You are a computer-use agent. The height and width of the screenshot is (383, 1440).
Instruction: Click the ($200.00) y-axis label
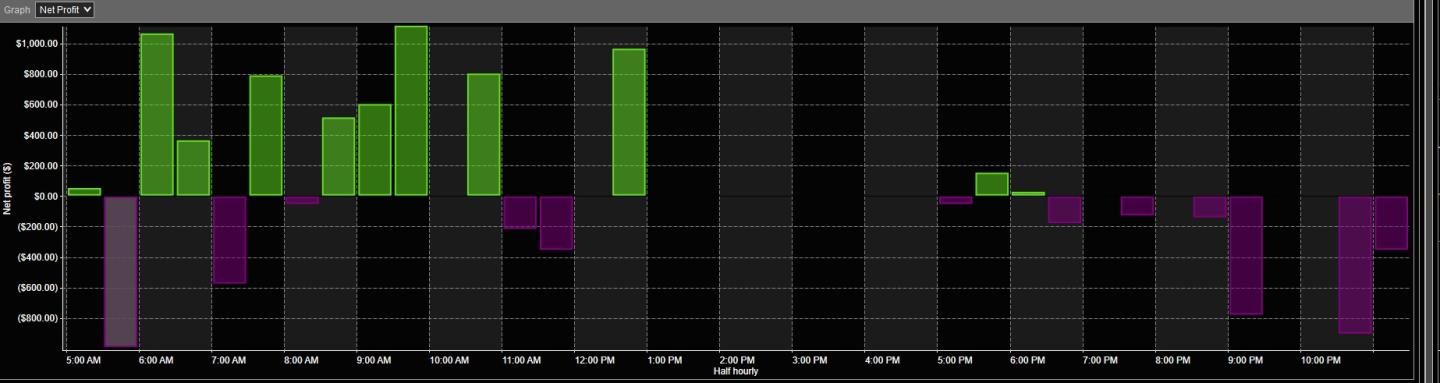39,227
